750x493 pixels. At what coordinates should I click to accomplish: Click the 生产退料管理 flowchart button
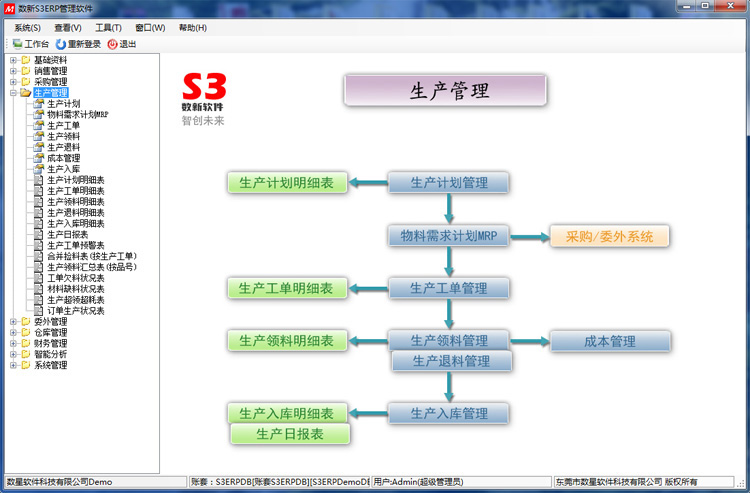[452, 361]
